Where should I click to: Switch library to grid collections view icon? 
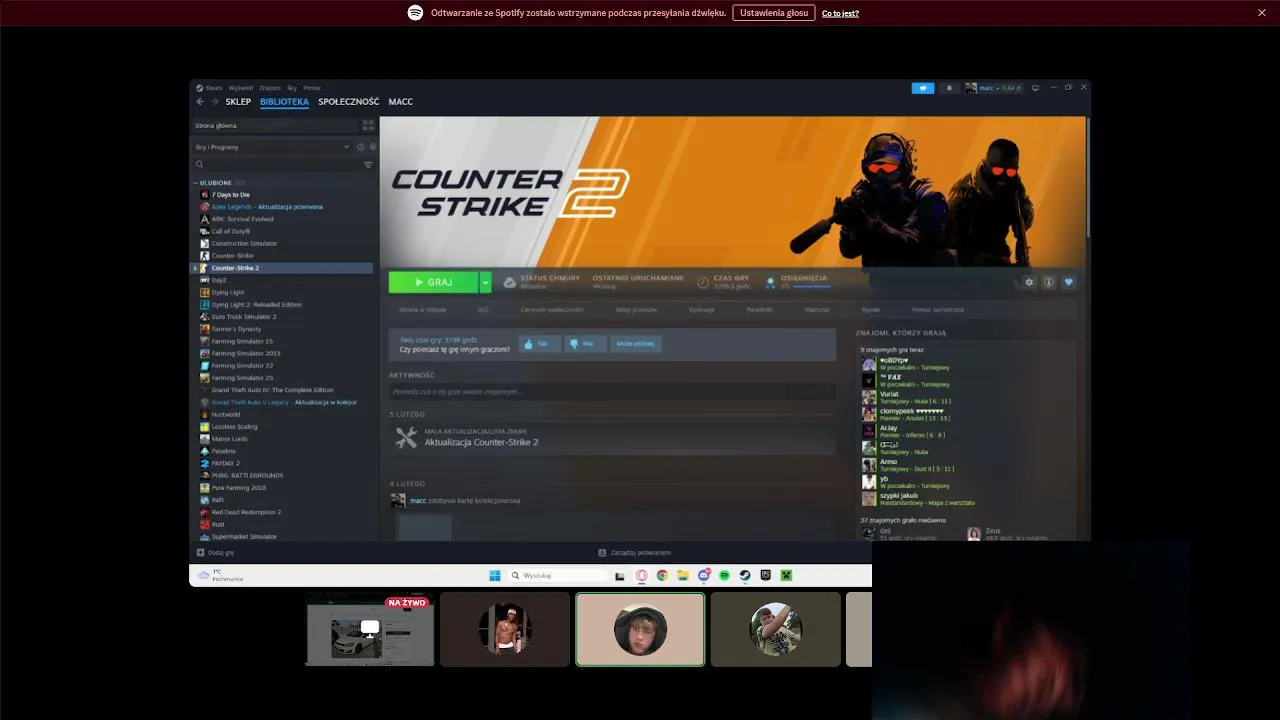point(368,126)
